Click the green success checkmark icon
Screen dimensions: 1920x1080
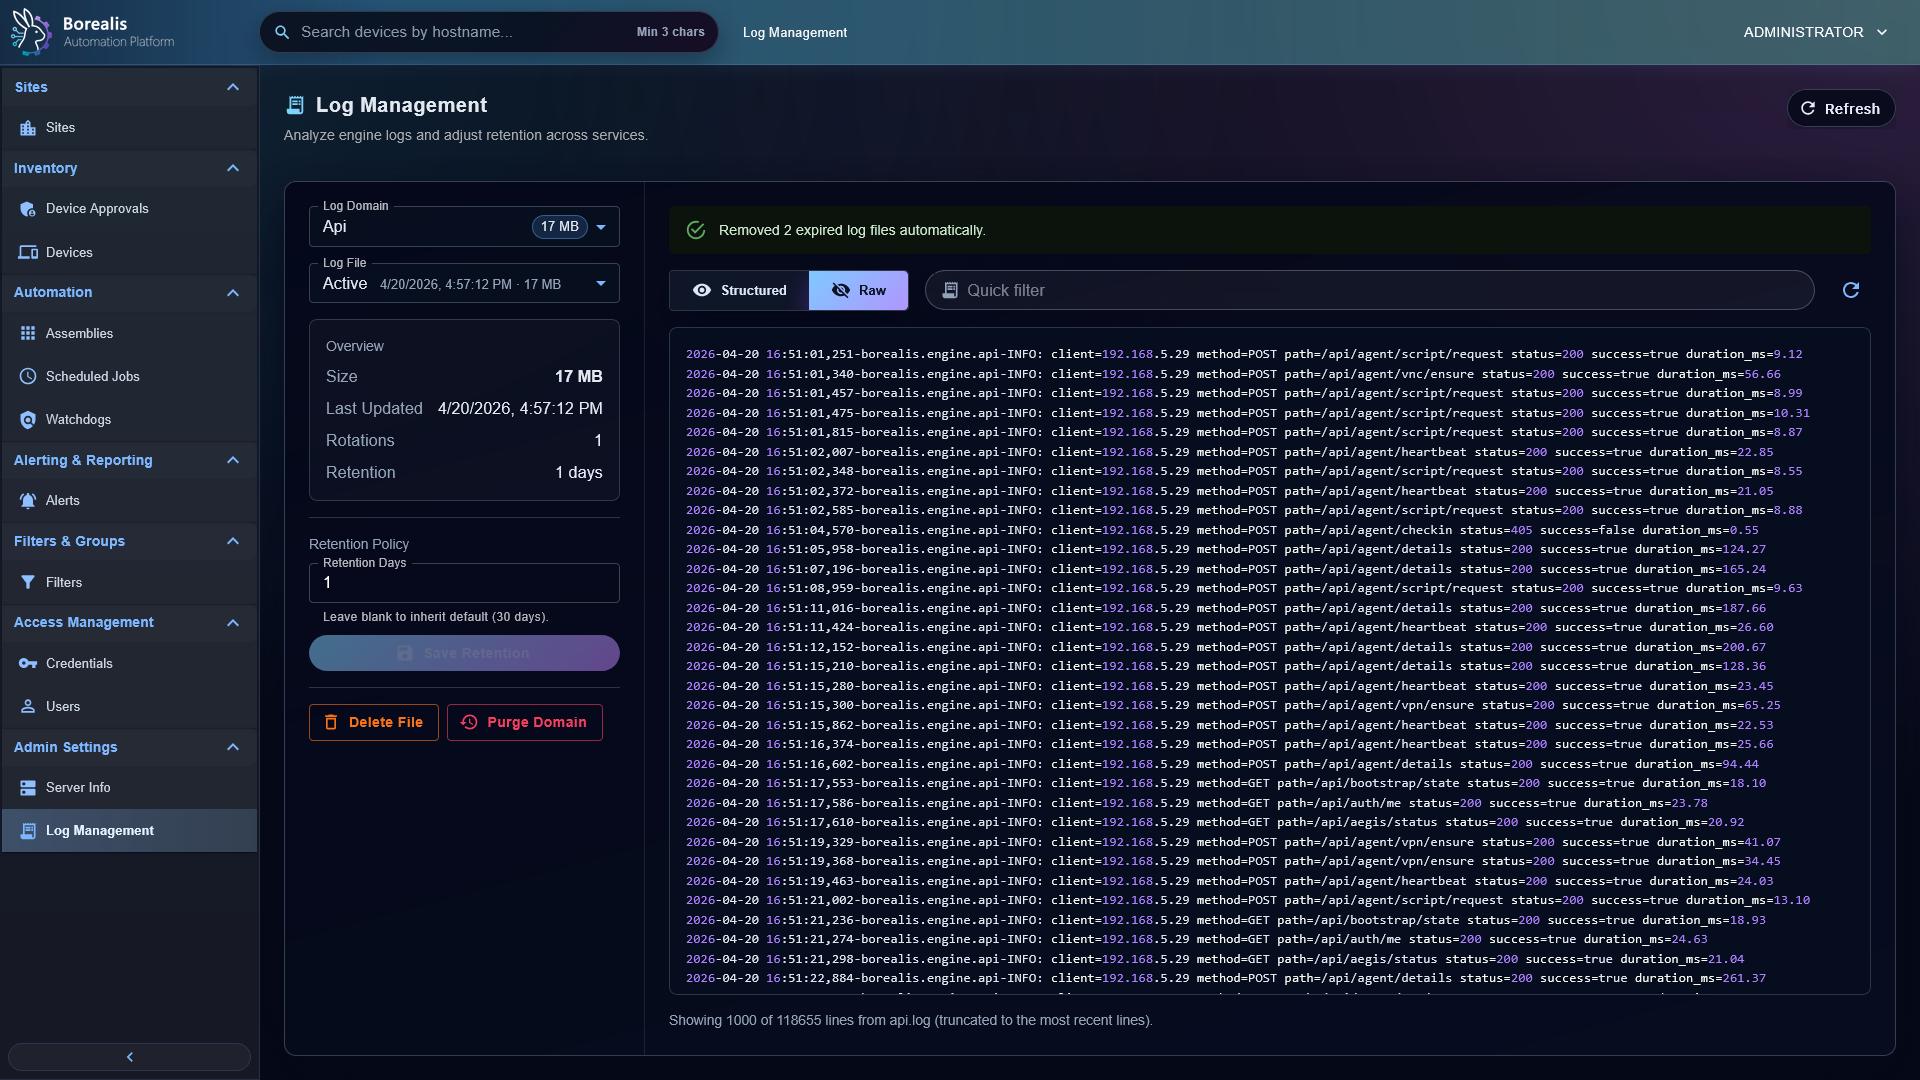click(x=696, y=230)
